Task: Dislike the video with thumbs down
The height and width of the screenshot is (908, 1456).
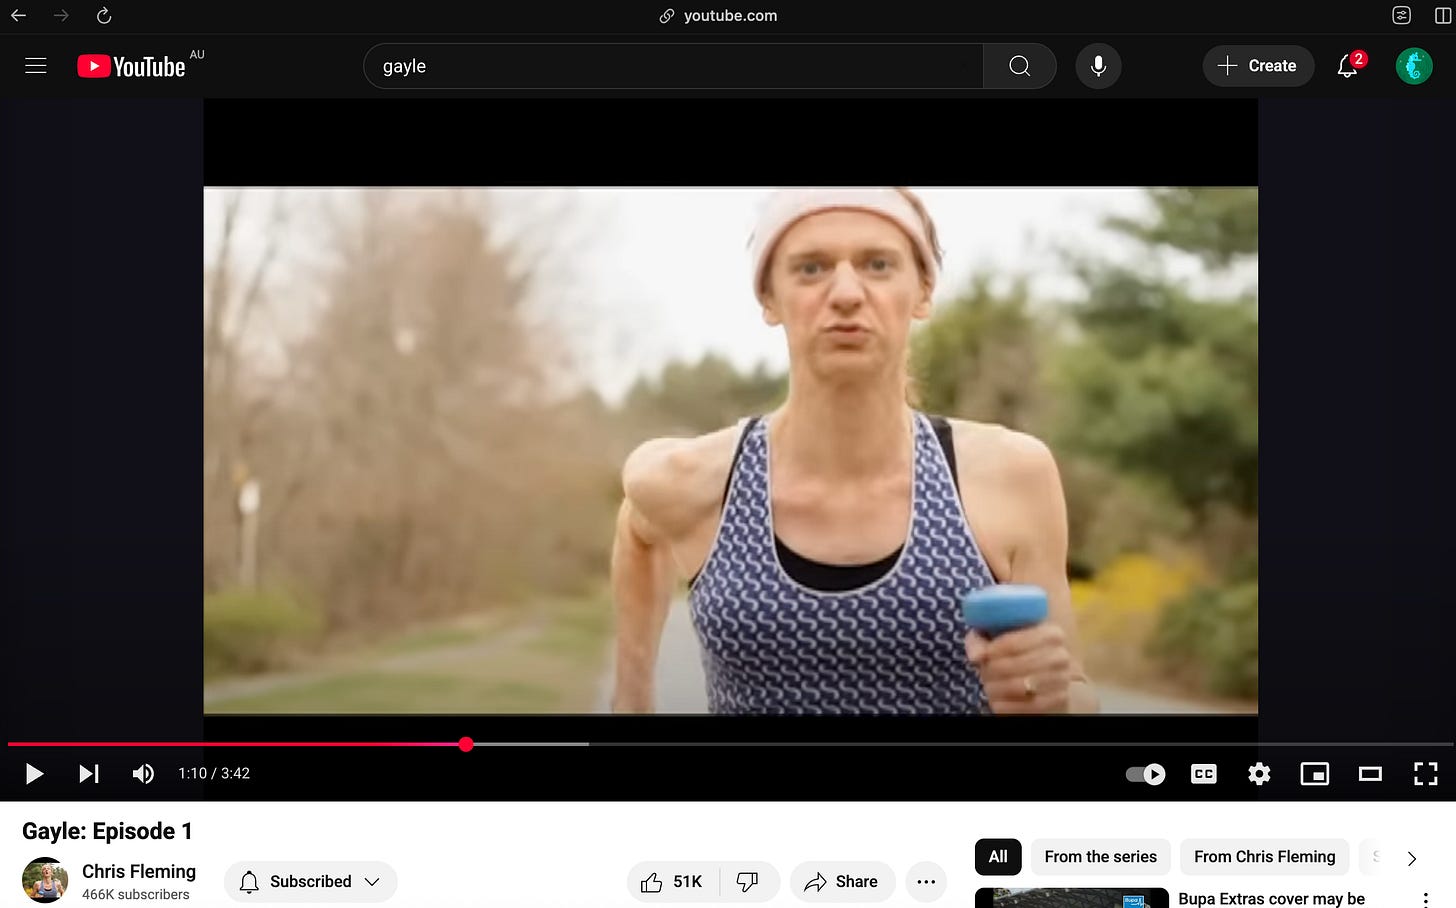Action: tap(748, 881)
